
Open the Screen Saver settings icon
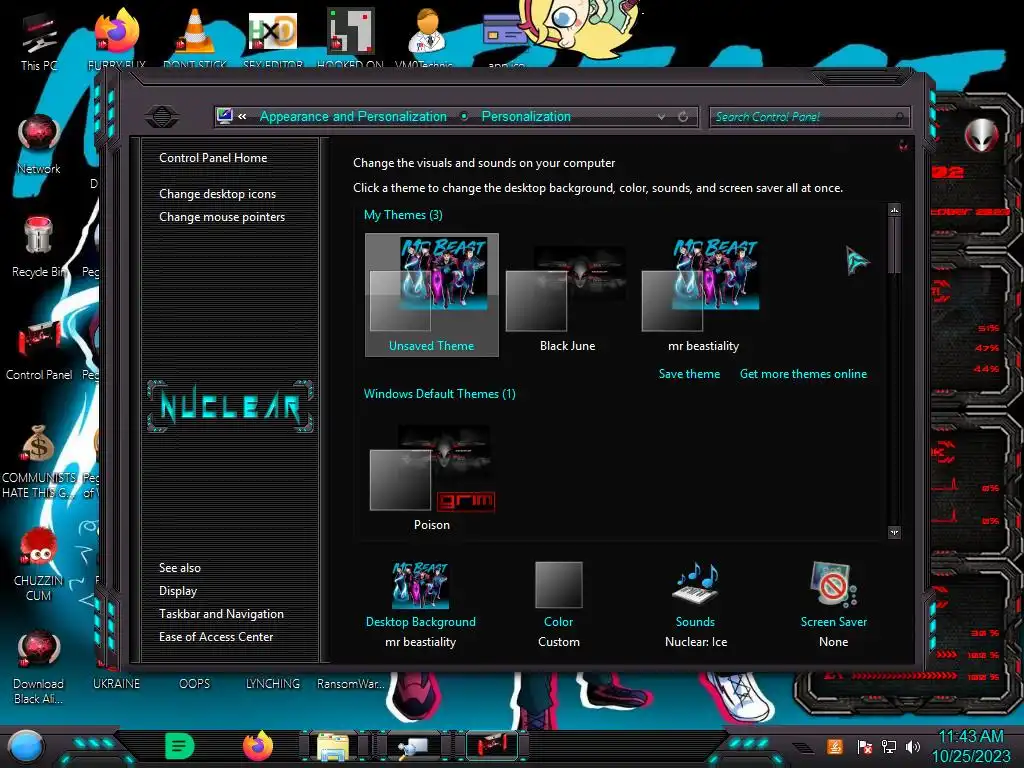tap(834, 584)
